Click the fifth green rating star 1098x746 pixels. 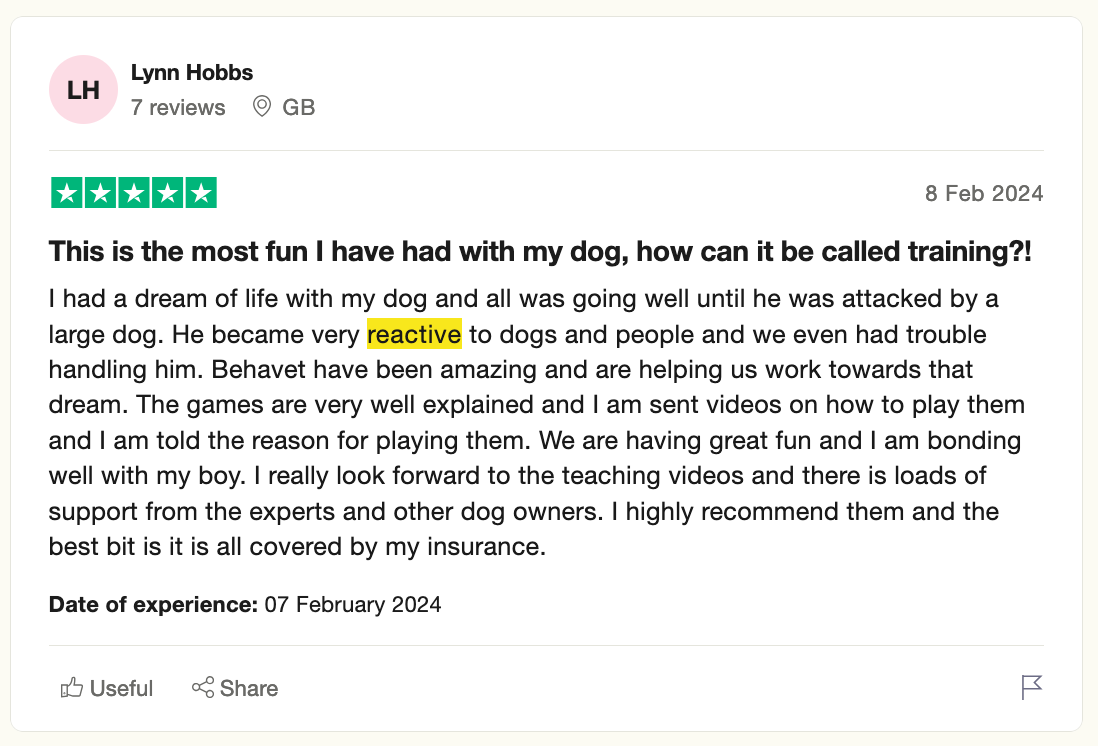[x=201, y=193]
